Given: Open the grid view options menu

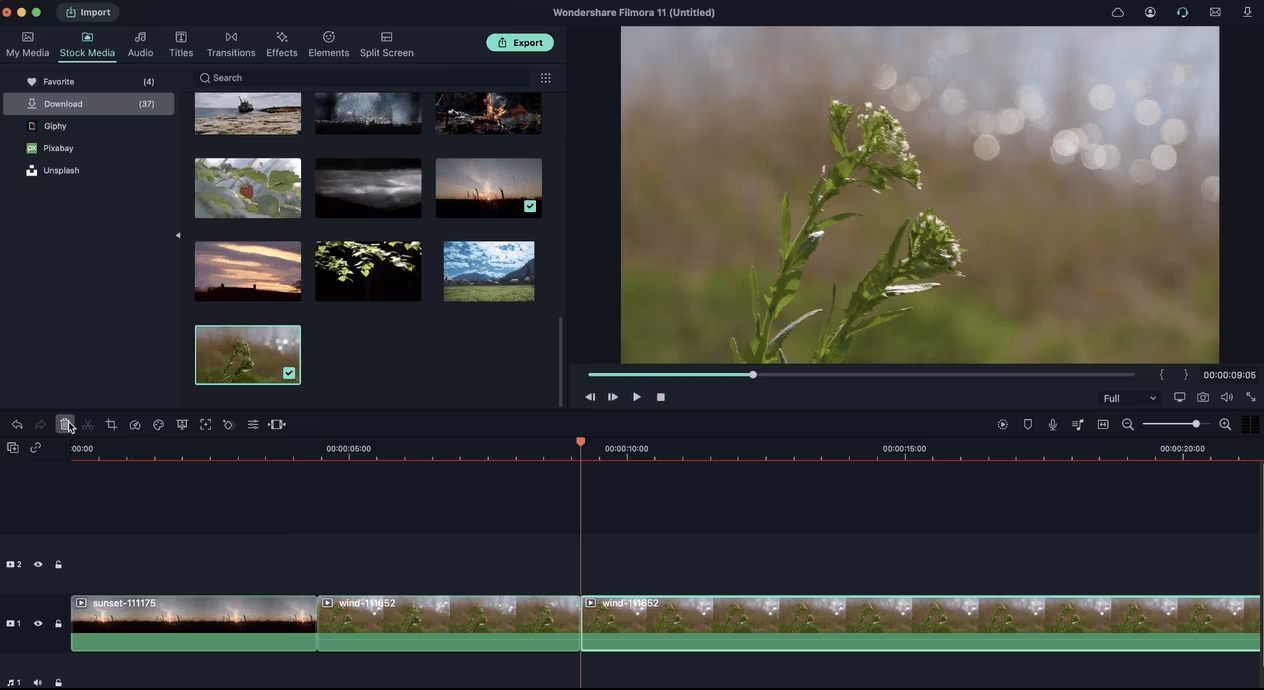Looking at the screenshot, I should pos(545,78).
